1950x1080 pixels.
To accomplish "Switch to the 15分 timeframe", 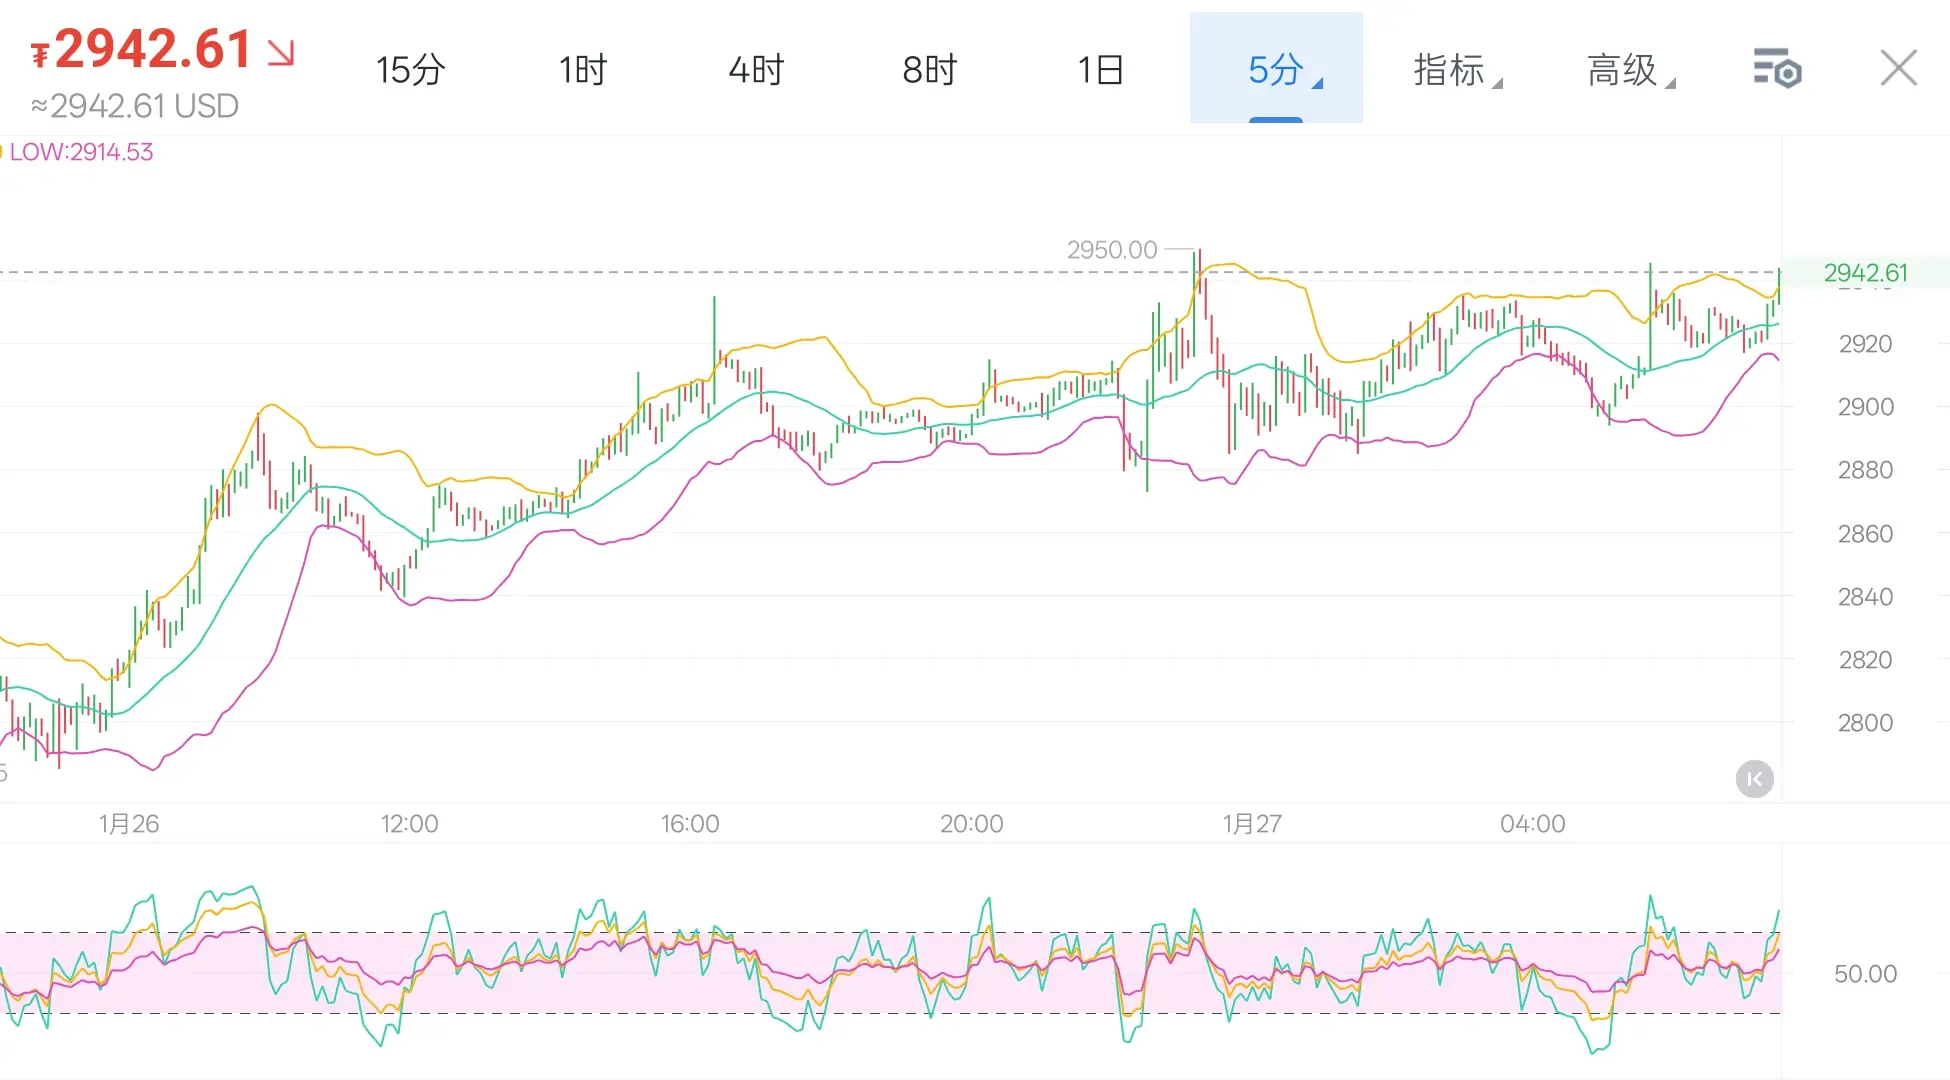I will pos(410,69).
